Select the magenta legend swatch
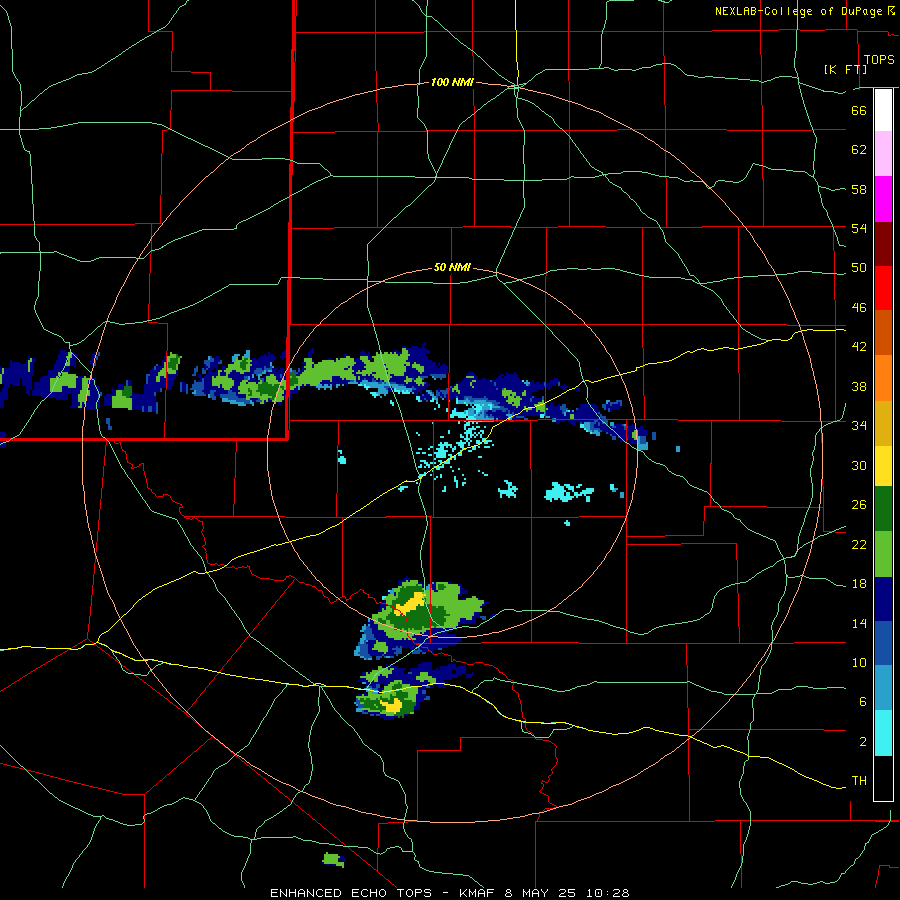The image size is (900, 900). pos(883,199)
